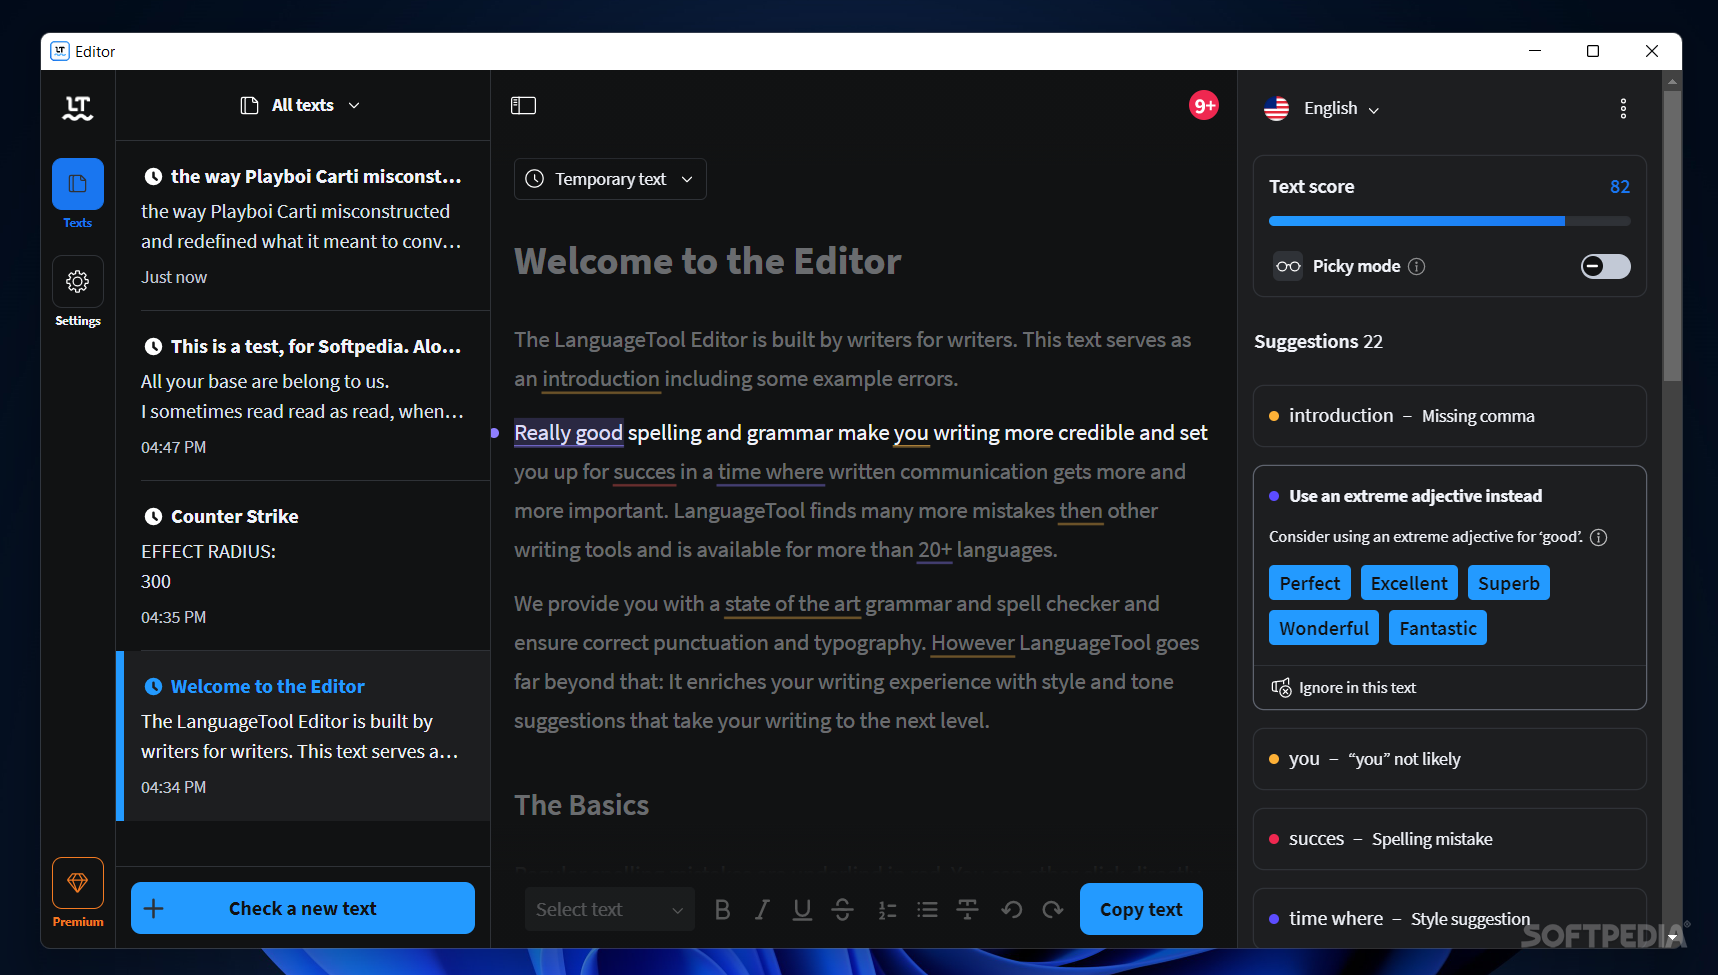Replace with suggestion Excellent
The width and height of the screenshot is (1718, 975).
pos(1409,583)
